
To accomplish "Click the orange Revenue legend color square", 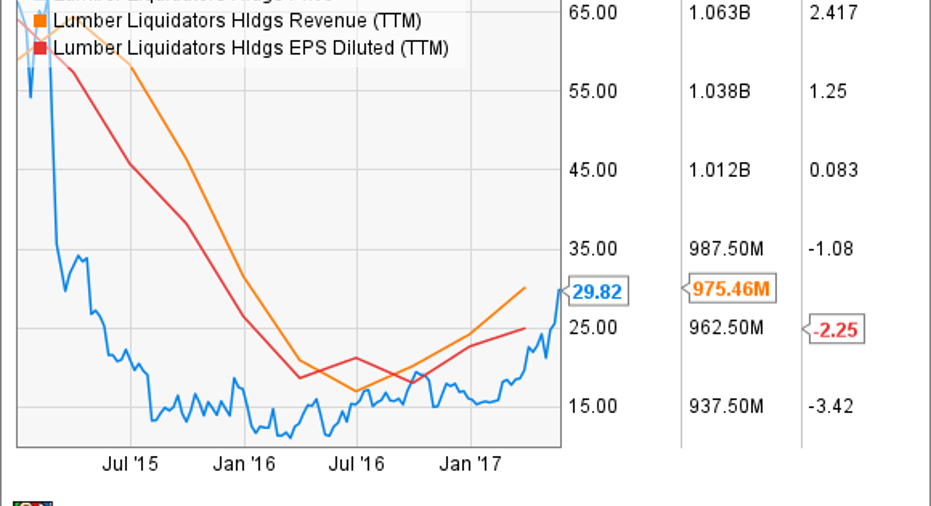I will (40, 22).
